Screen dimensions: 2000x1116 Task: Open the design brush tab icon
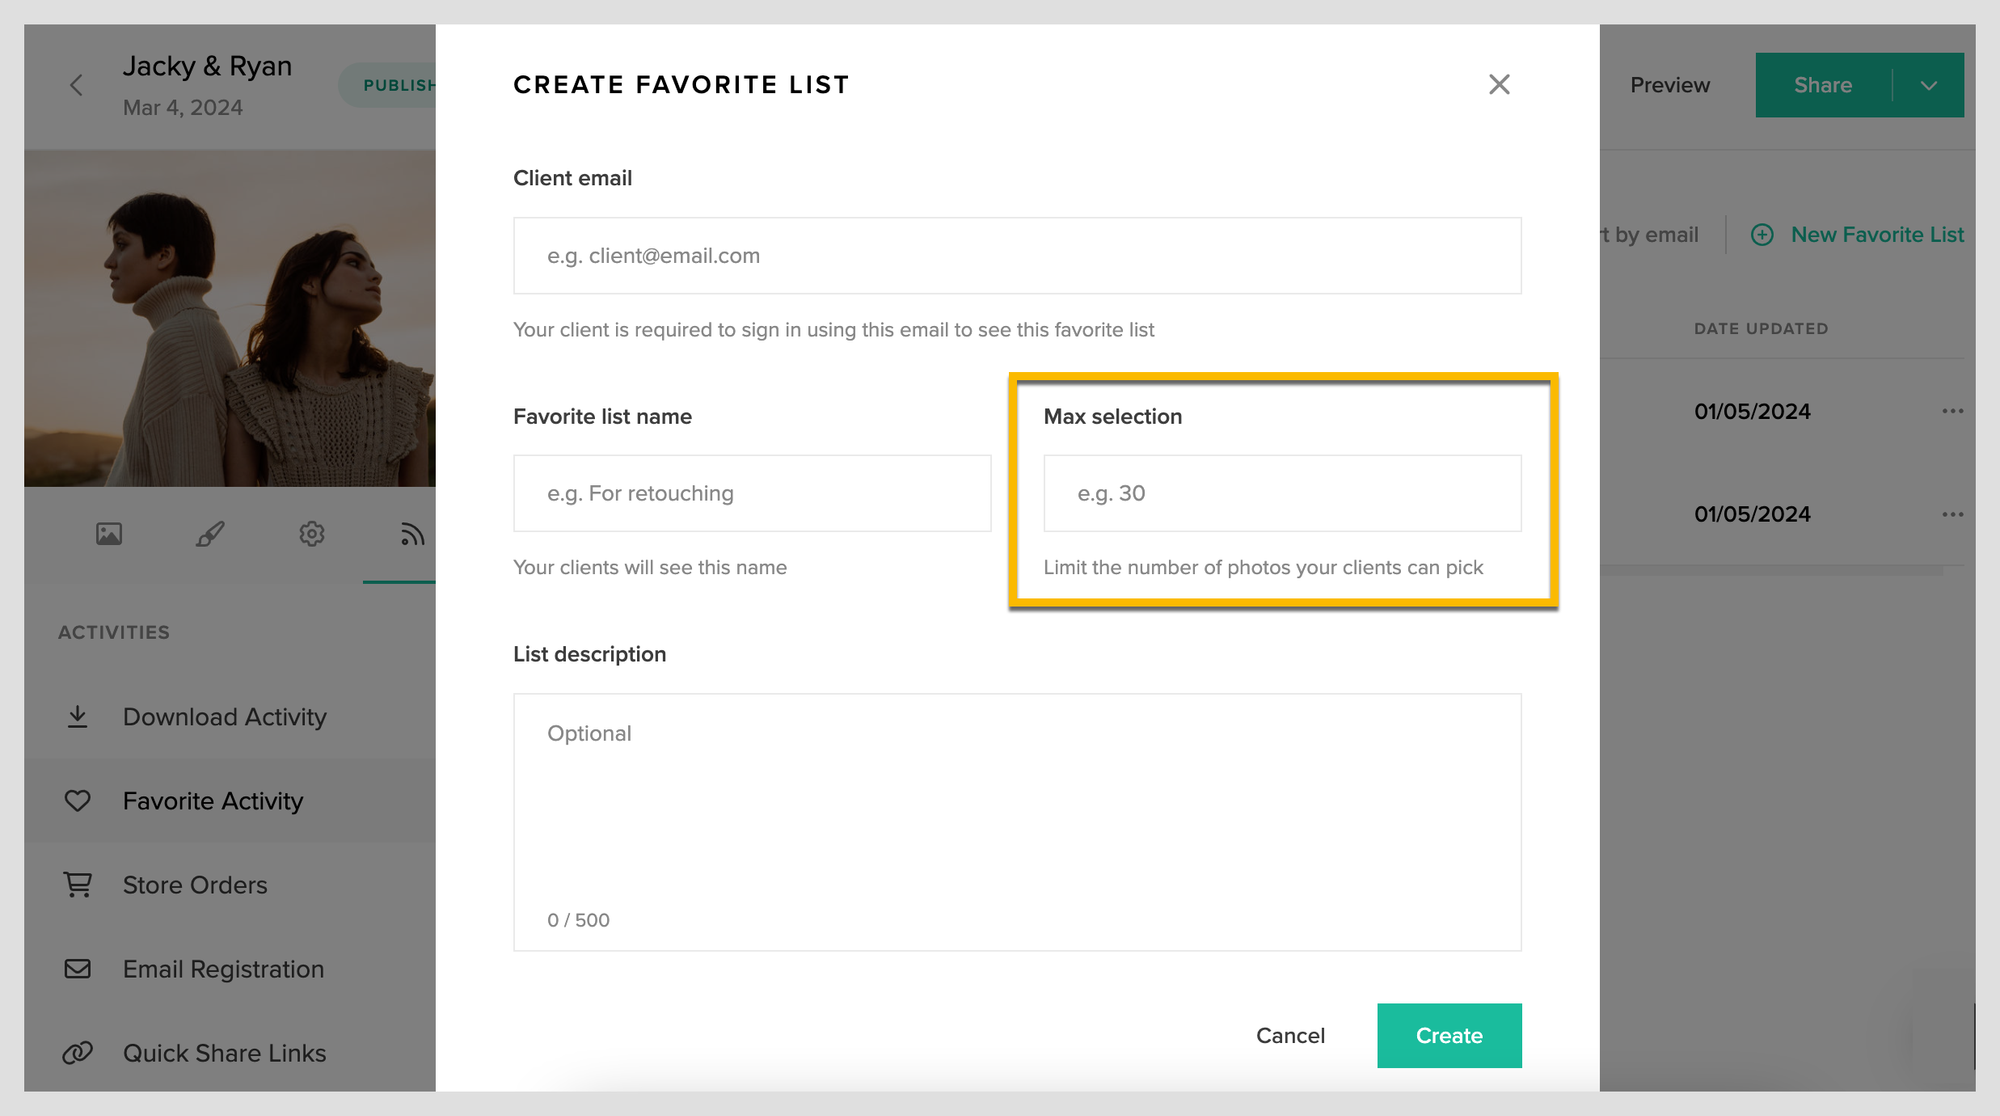coord(210,534)
